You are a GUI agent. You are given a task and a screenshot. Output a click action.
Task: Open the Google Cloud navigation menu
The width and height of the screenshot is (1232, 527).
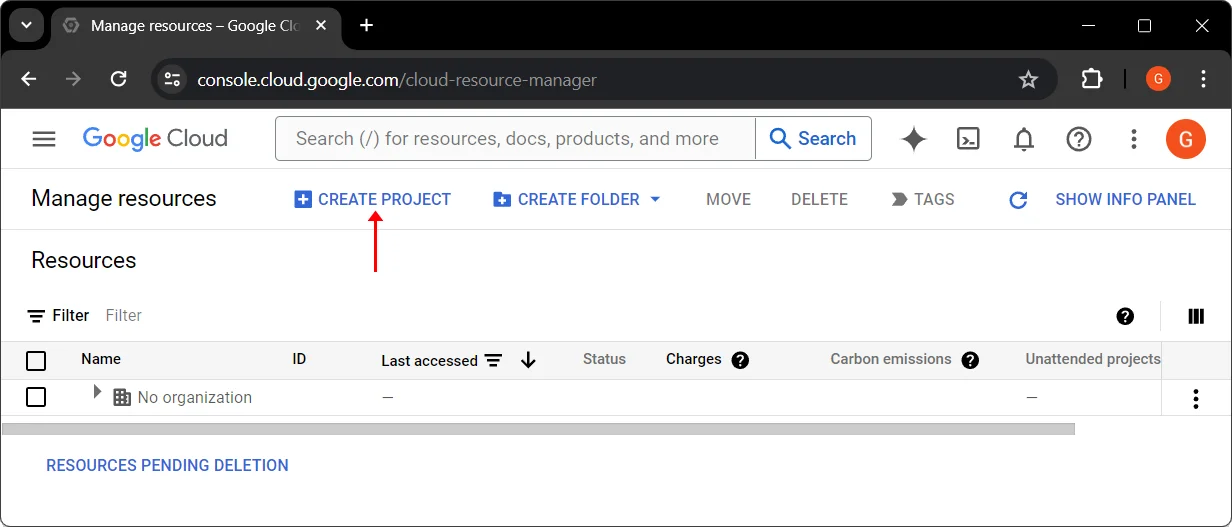coord(44,139)
